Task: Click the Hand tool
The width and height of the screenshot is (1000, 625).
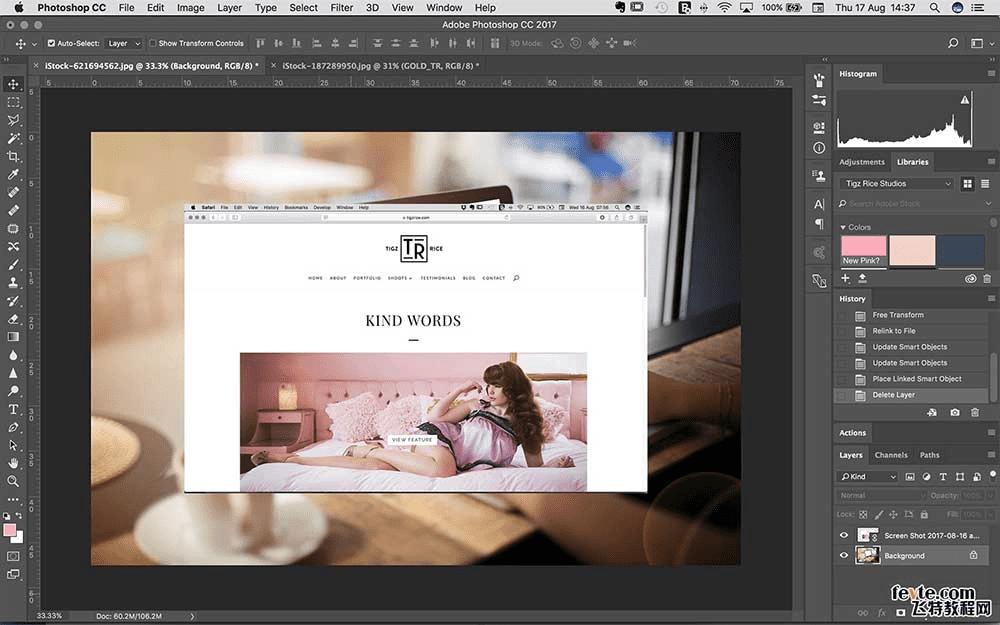Action: coord(14,463)
